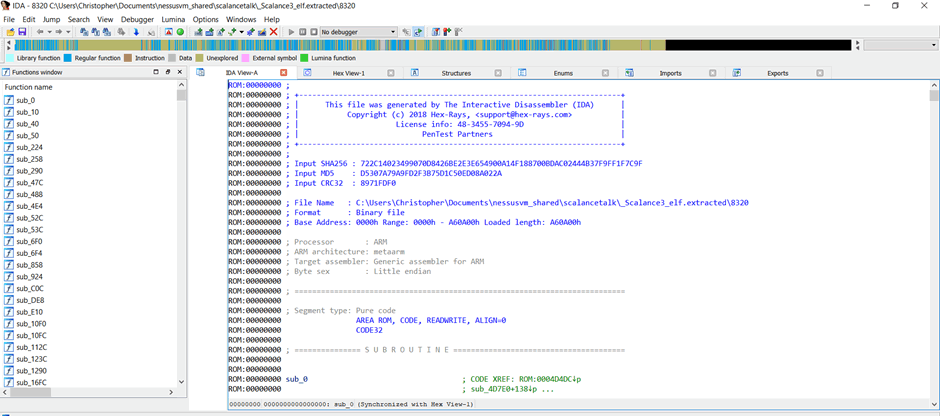The height and width of the screenshot is (416, 940).
Task: Switch to the IDA View-A tab
Action: click(x=242, y=73)
